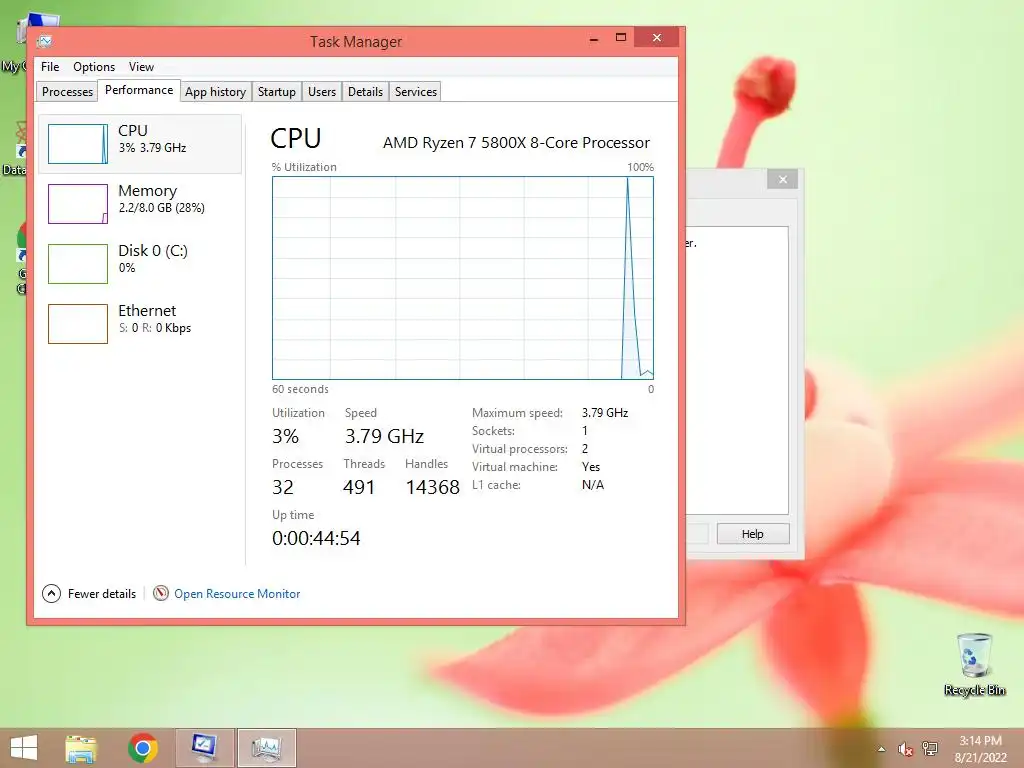This screenshot has width=1024, height=768.
Task: Click the Ethernet label in sidebar
Action: click(x=147, y=311)
